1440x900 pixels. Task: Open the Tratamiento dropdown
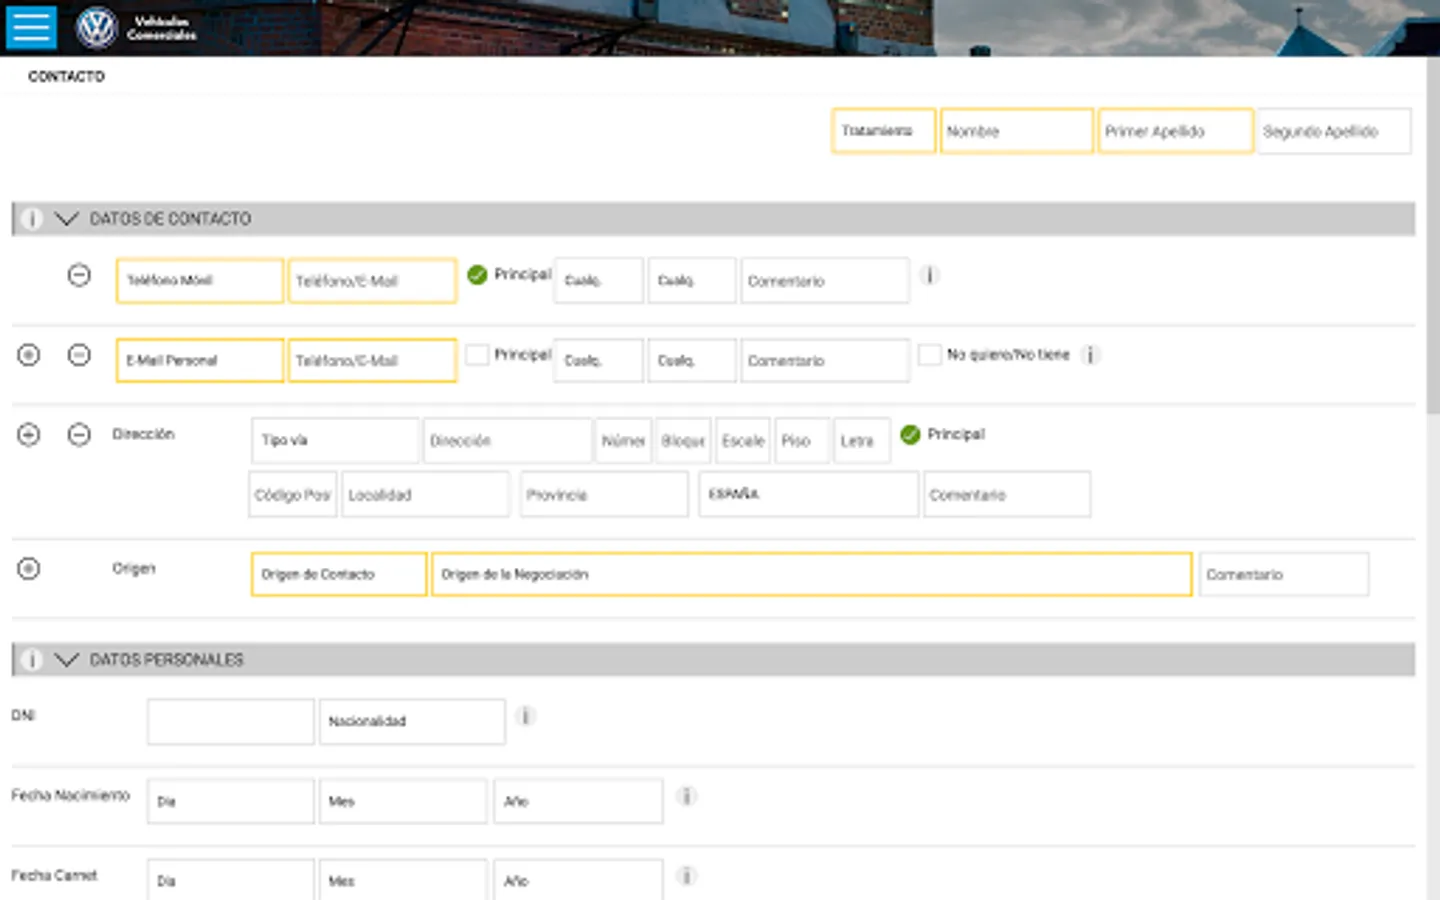coord(883,131)
